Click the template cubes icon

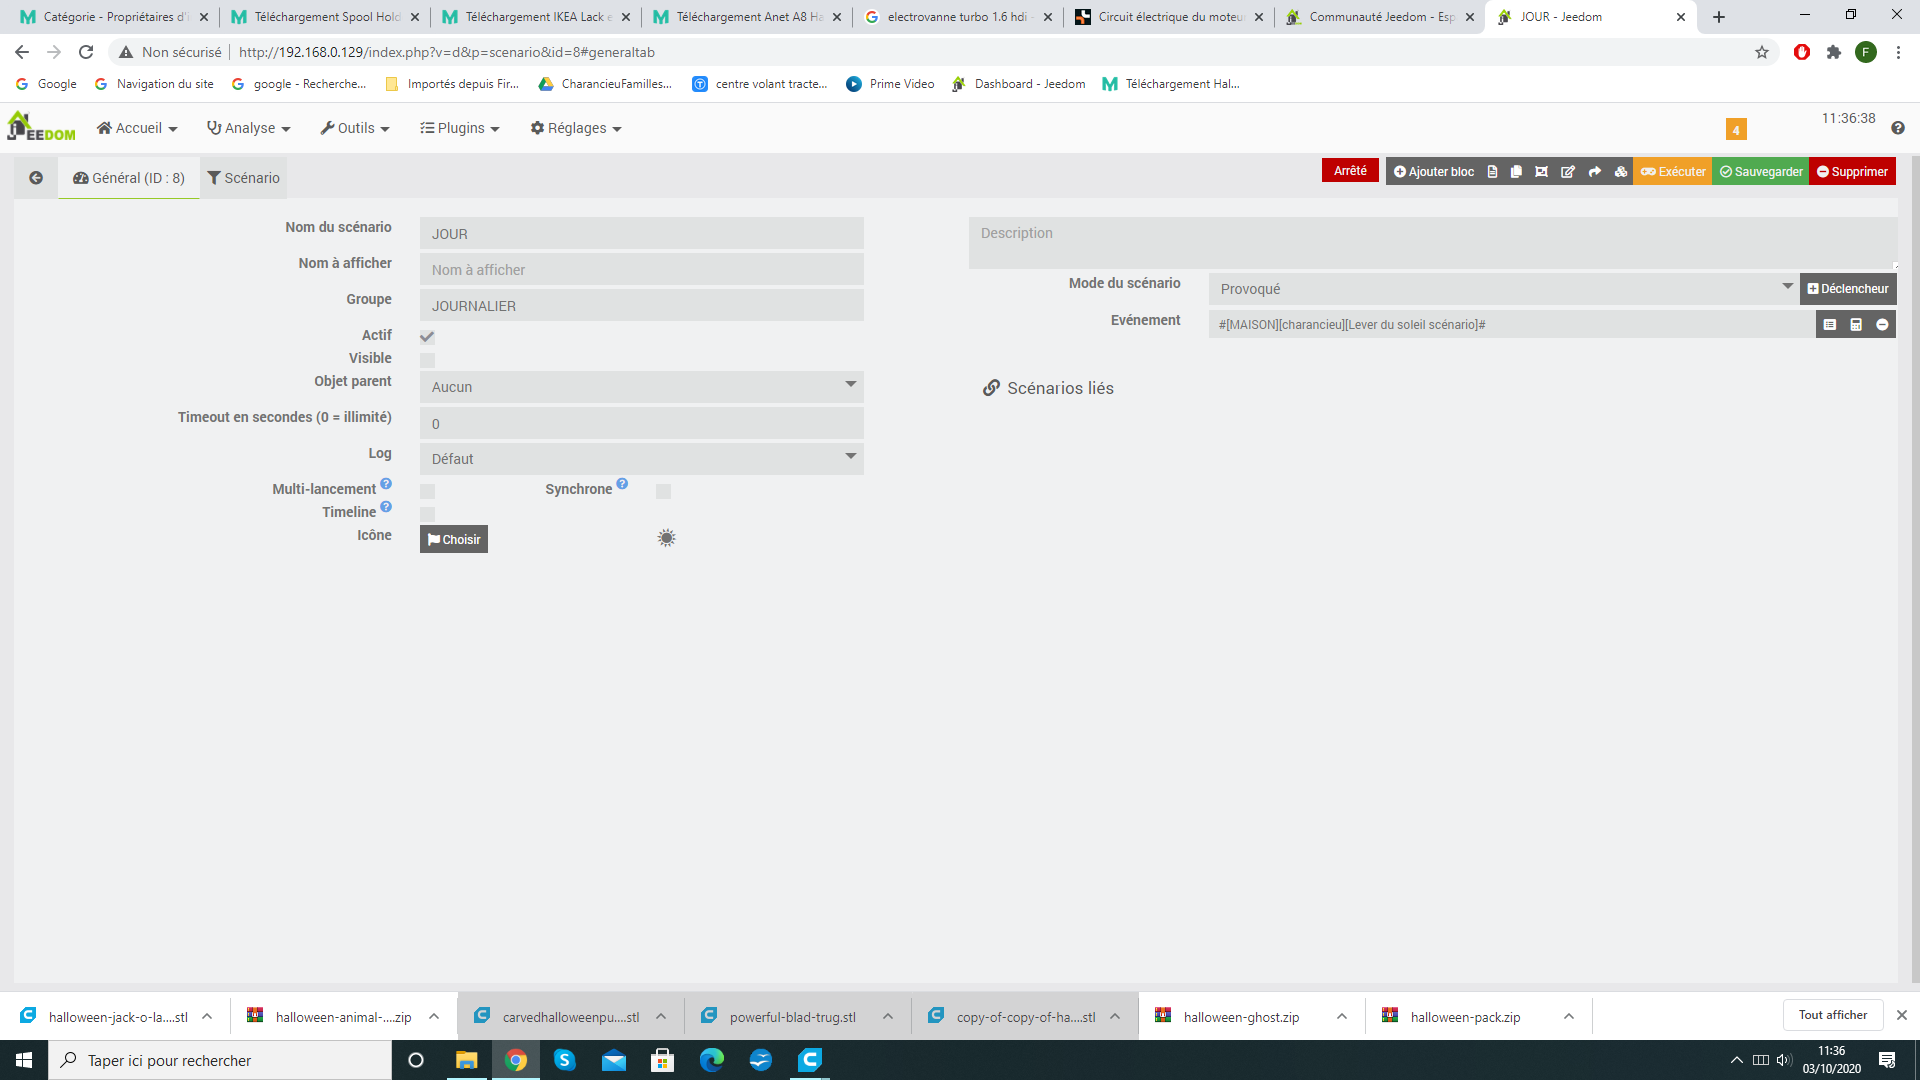click(1621, 172)
